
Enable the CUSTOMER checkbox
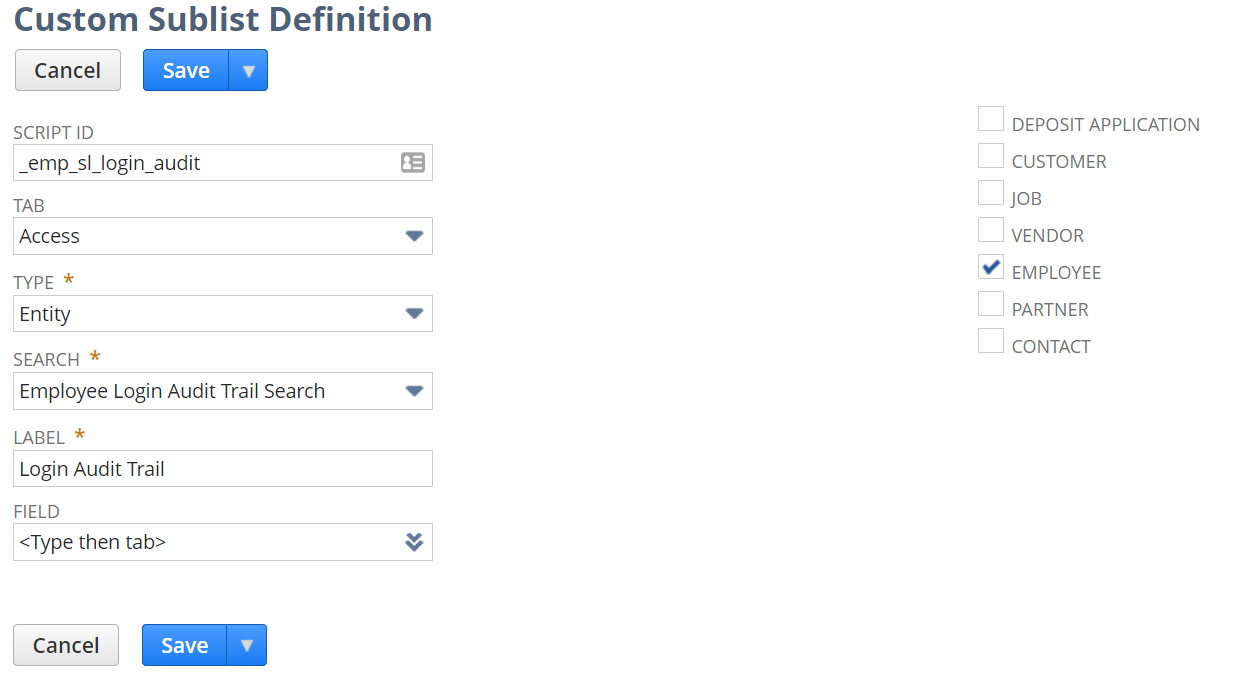point(990,155)
